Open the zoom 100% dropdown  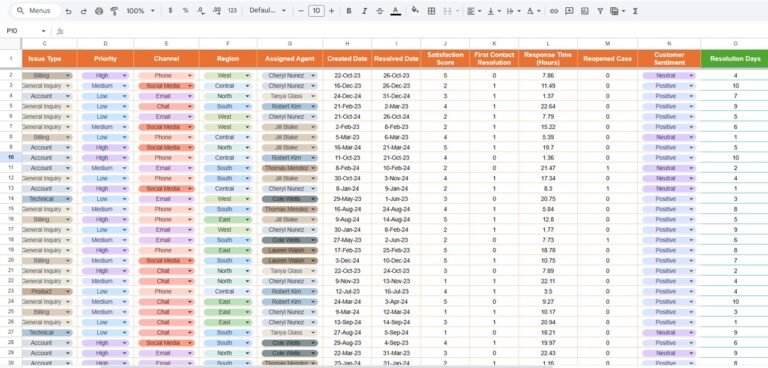tap(140, 11)
